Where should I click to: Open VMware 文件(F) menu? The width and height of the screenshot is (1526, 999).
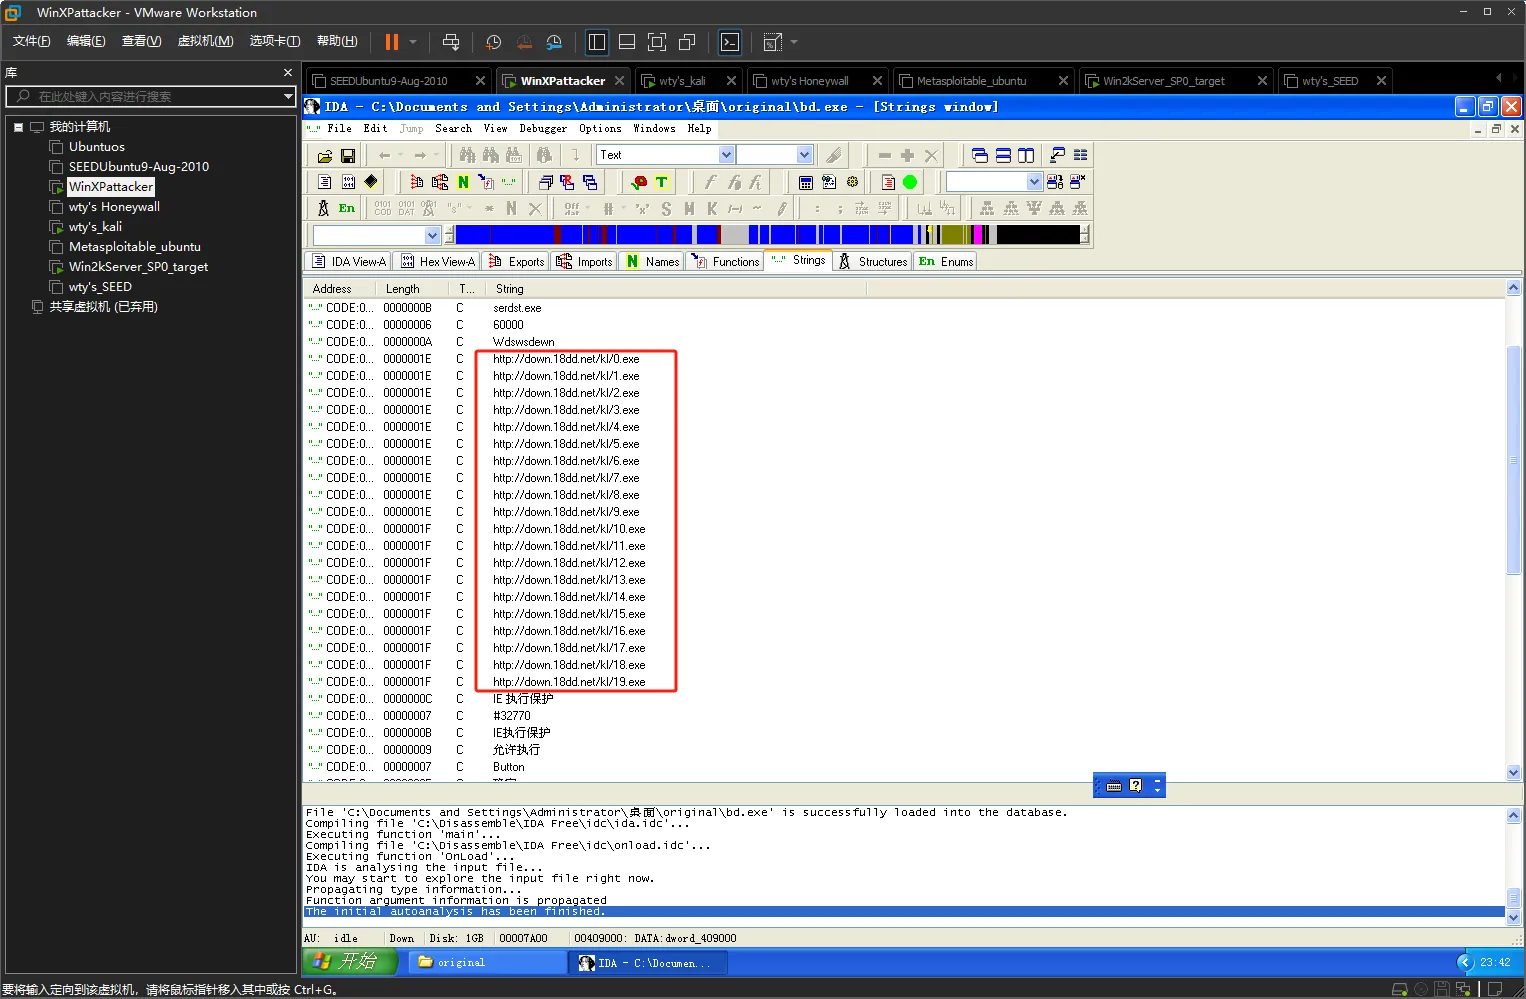tap(31, 41)
